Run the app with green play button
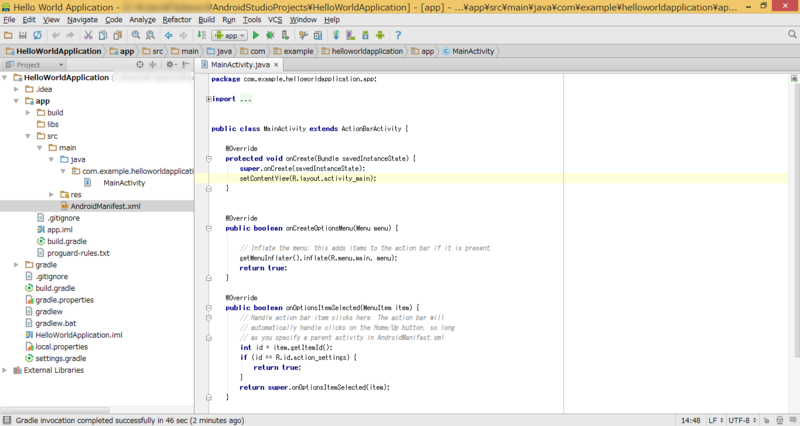This screenshot has height=426, width=800. (256, 35)
